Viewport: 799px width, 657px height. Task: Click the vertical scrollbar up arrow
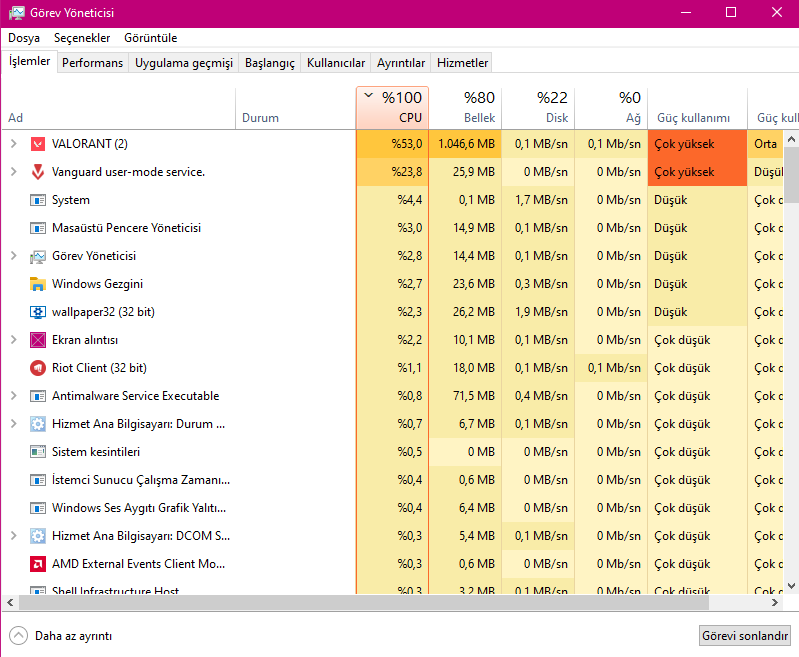point(791,139)
